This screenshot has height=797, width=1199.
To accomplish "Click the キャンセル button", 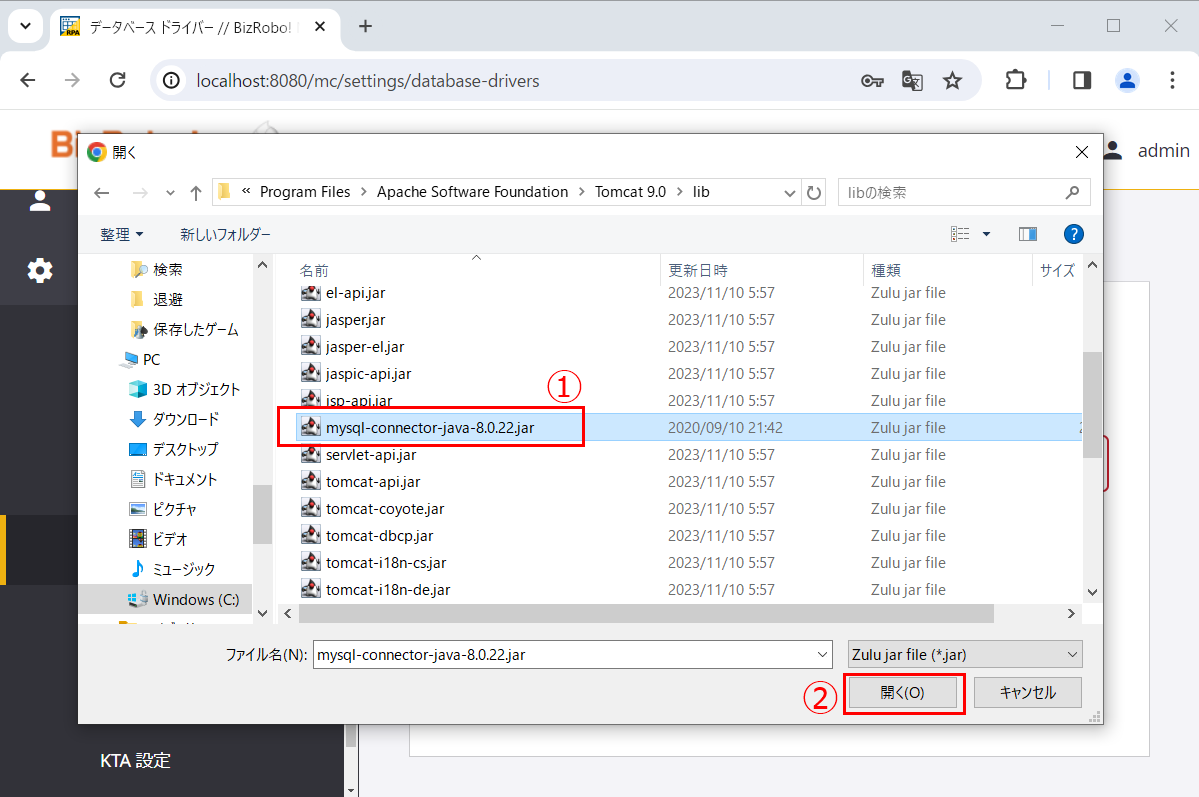I will [1028, 693].
